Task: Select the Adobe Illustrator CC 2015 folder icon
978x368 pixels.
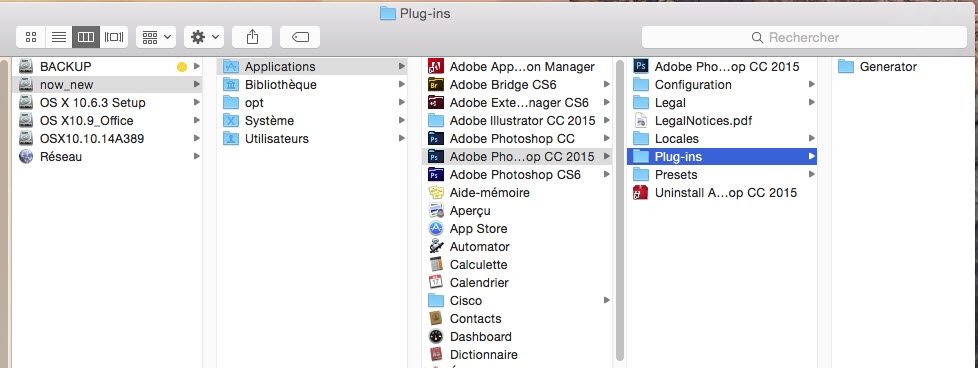Action: [436, 120]
